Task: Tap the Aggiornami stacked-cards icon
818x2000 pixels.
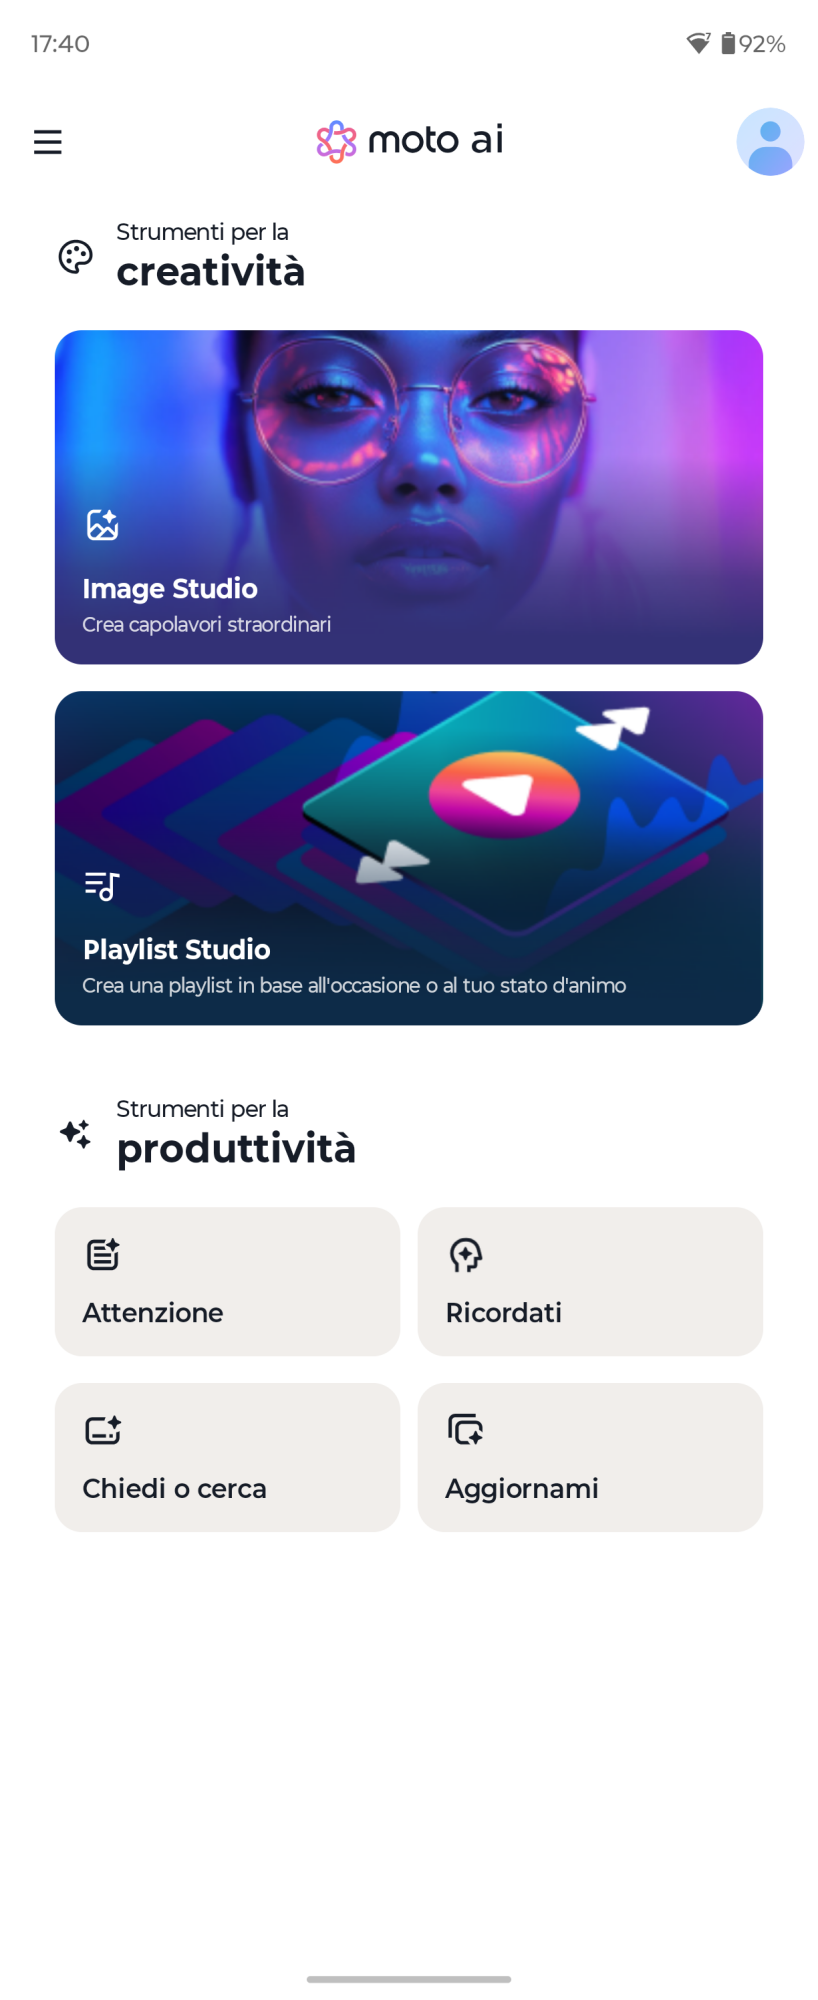Action: click(466, 1430)
